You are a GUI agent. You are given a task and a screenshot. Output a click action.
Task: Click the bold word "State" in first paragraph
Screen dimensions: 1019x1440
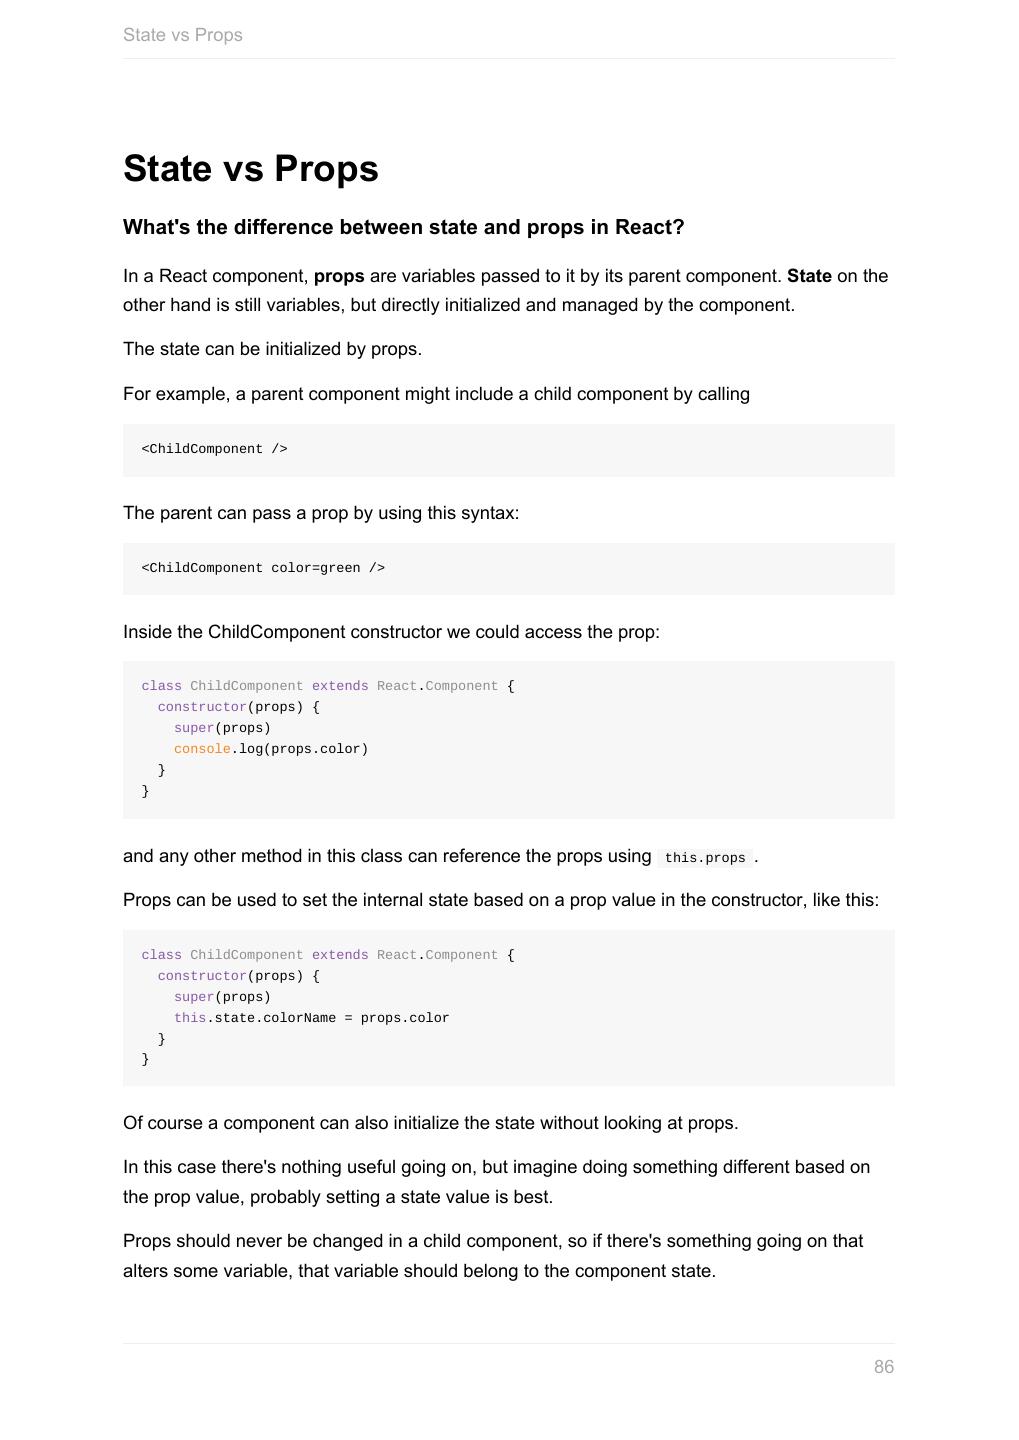[809, 276]
